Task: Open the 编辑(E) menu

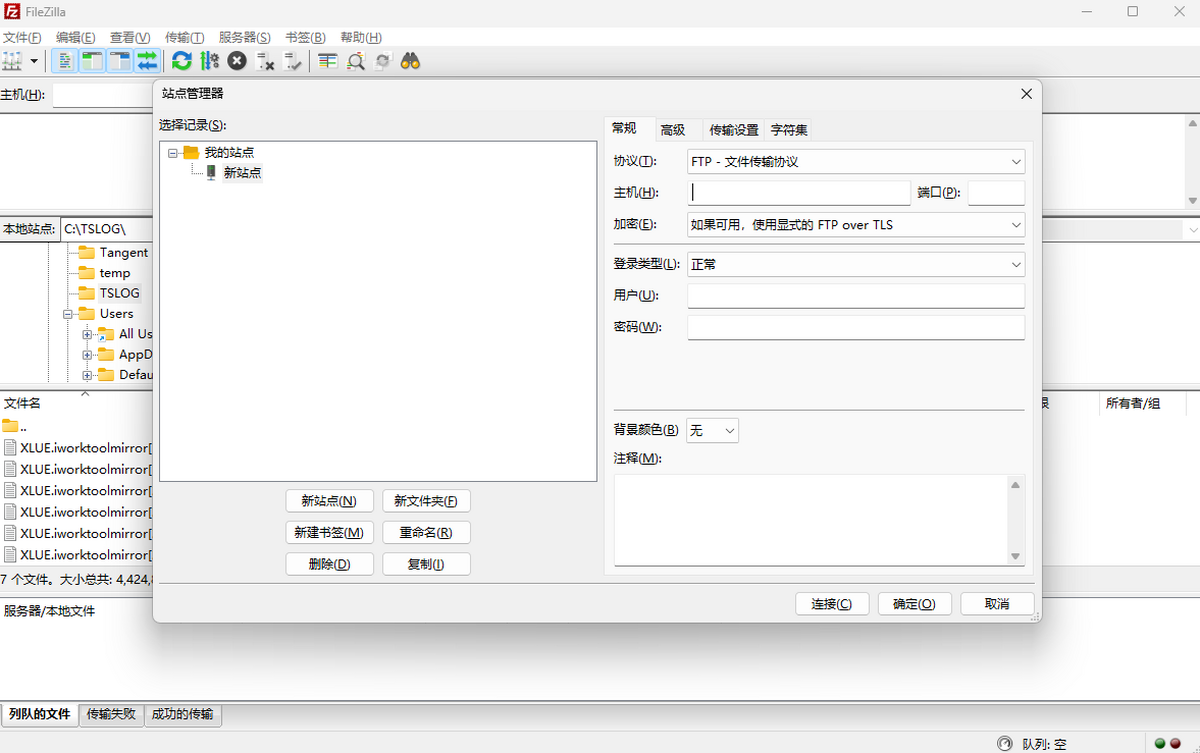Action: click(x=76, y=37)
